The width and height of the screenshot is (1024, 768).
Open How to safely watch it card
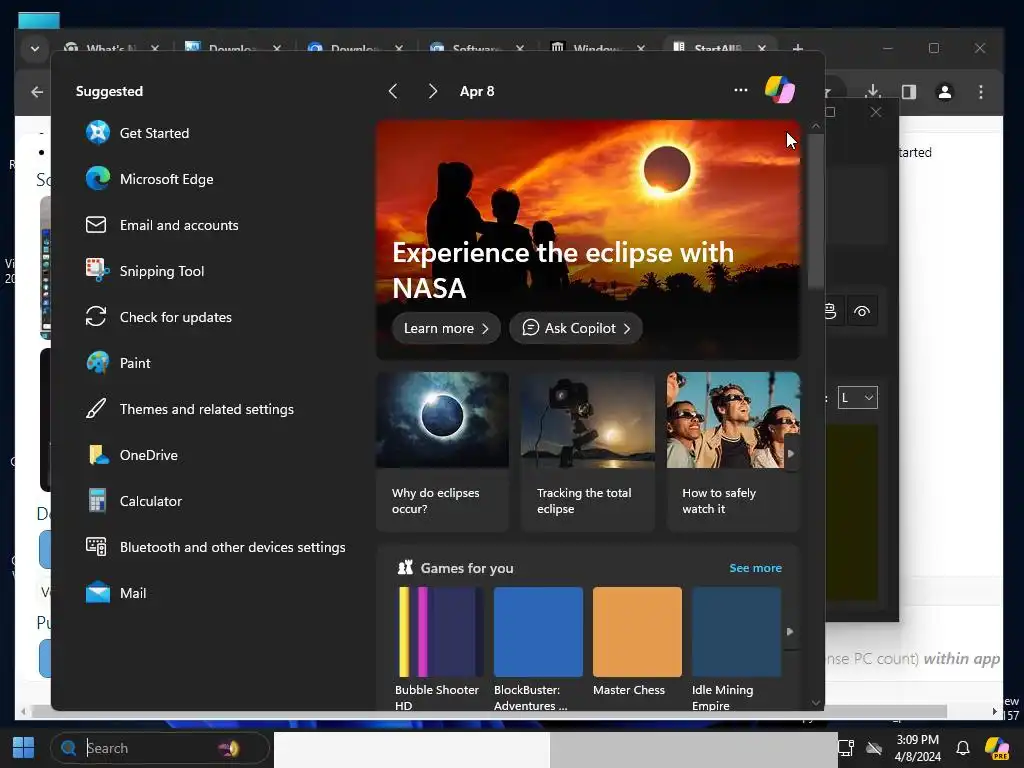coord(733,451)
